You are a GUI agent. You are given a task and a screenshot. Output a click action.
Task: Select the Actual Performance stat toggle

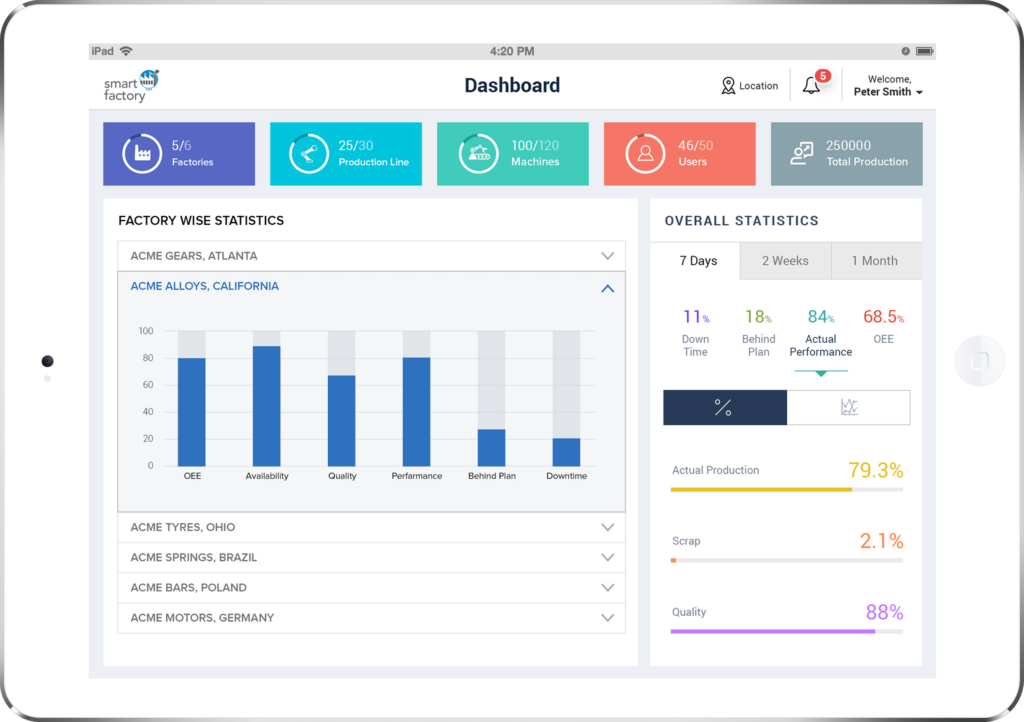(x=821, y=333)
